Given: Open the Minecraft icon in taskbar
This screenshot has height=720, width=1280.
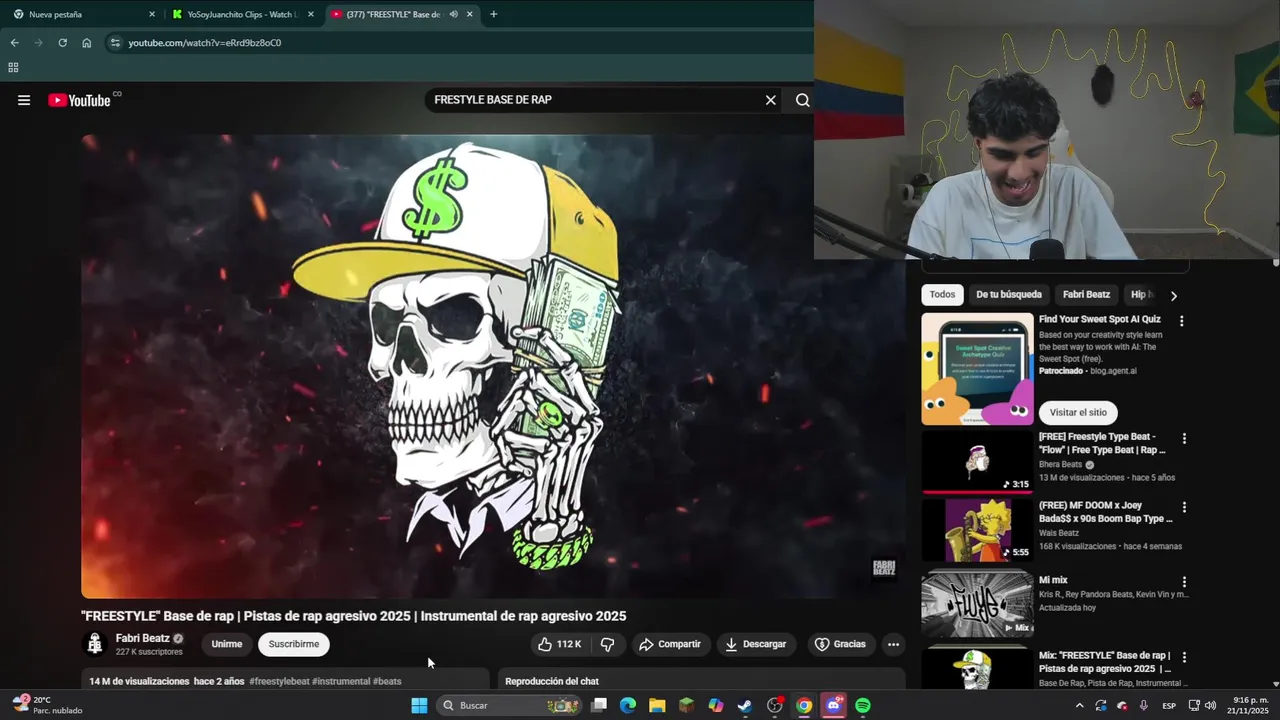Looking at the screenshot, I should click(x=686, y=706).
